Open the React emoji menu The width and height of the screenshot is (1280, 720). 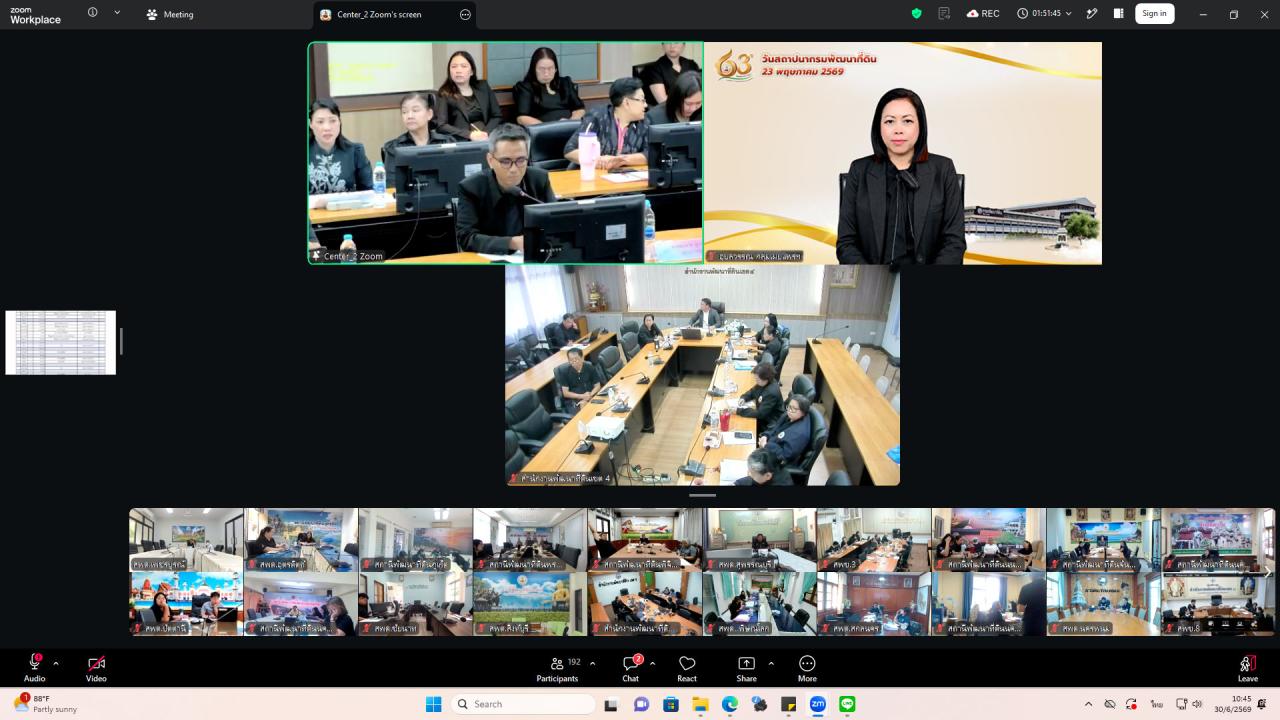687,669
